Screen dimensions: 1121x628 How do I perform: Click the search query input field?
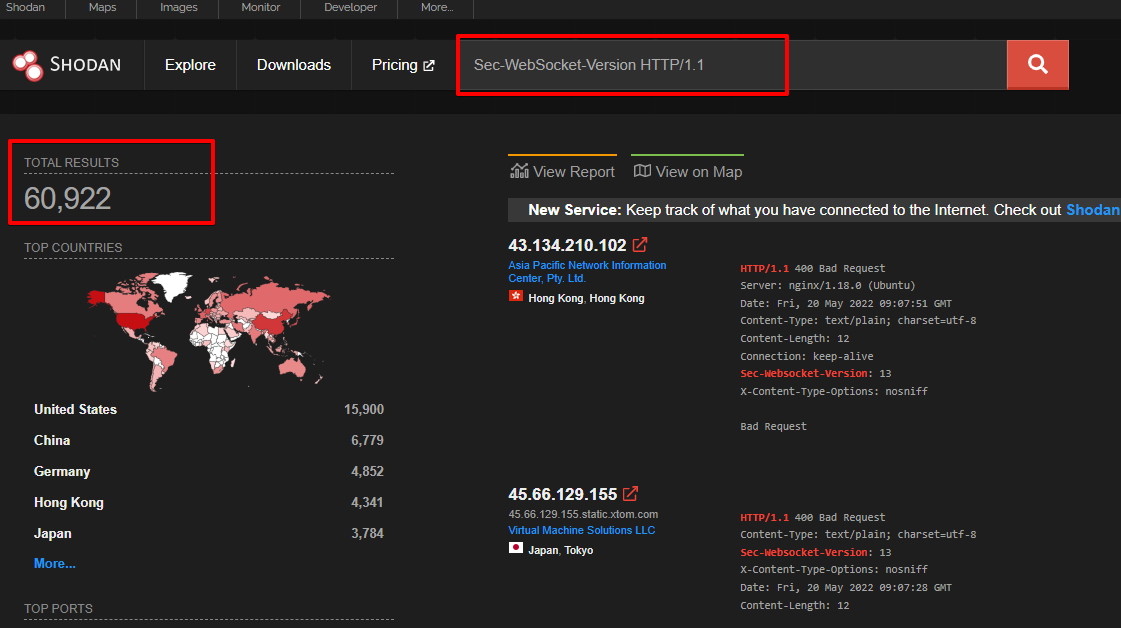733,64
